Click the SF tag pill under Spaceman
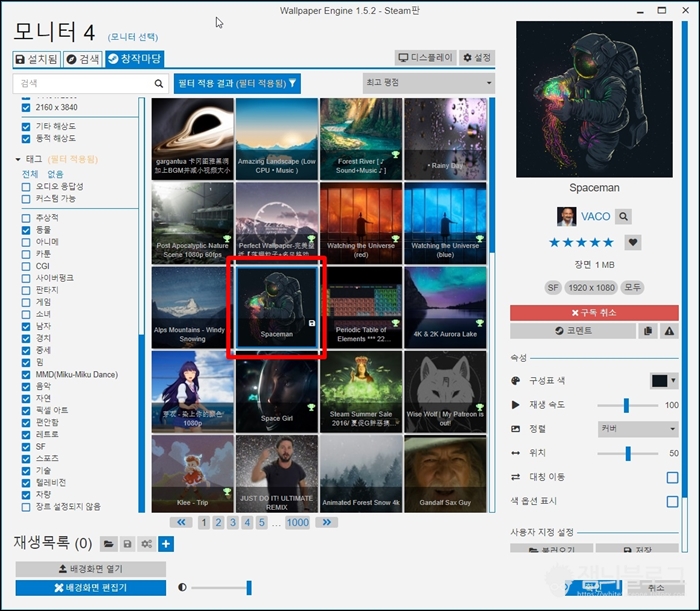This screenshot has width=700, height=611. (x=553, y=288)
